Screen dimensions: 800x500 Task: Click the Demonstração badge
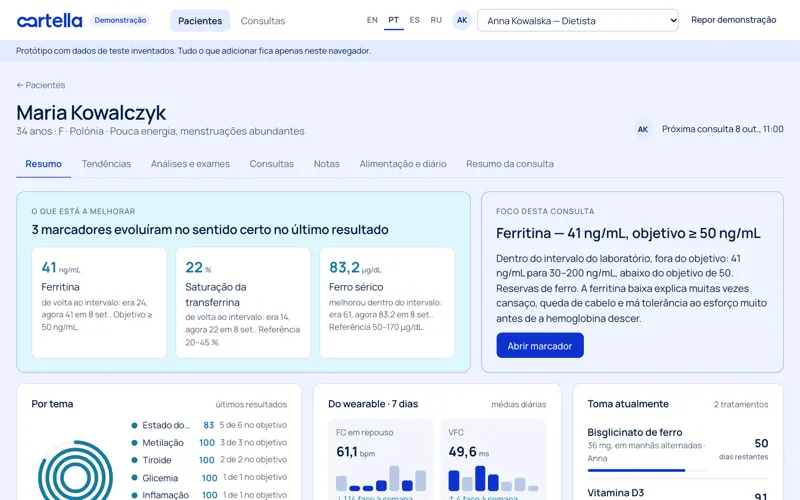coord(120,20)
